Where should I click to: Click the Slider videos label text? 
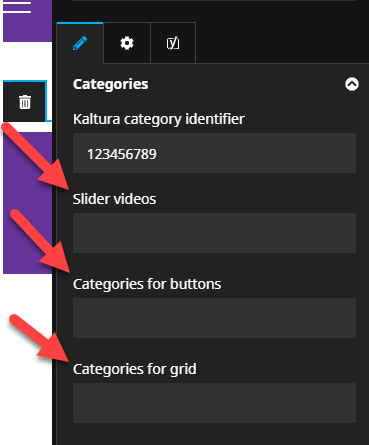click(x=114, y=199)
